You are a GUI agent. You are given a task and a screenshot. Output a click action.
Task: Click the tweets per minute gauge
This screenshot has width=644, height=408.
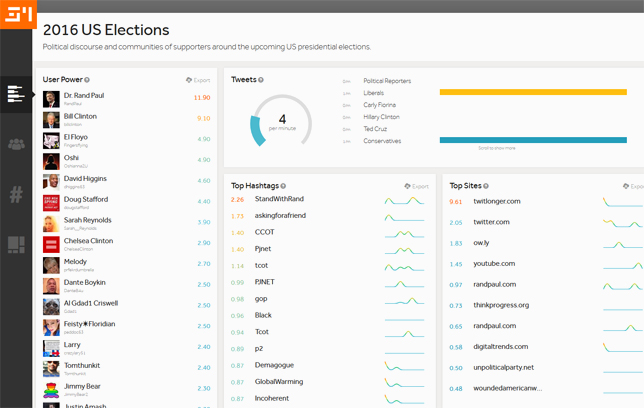pyautogui.click(x=281, y=121)
